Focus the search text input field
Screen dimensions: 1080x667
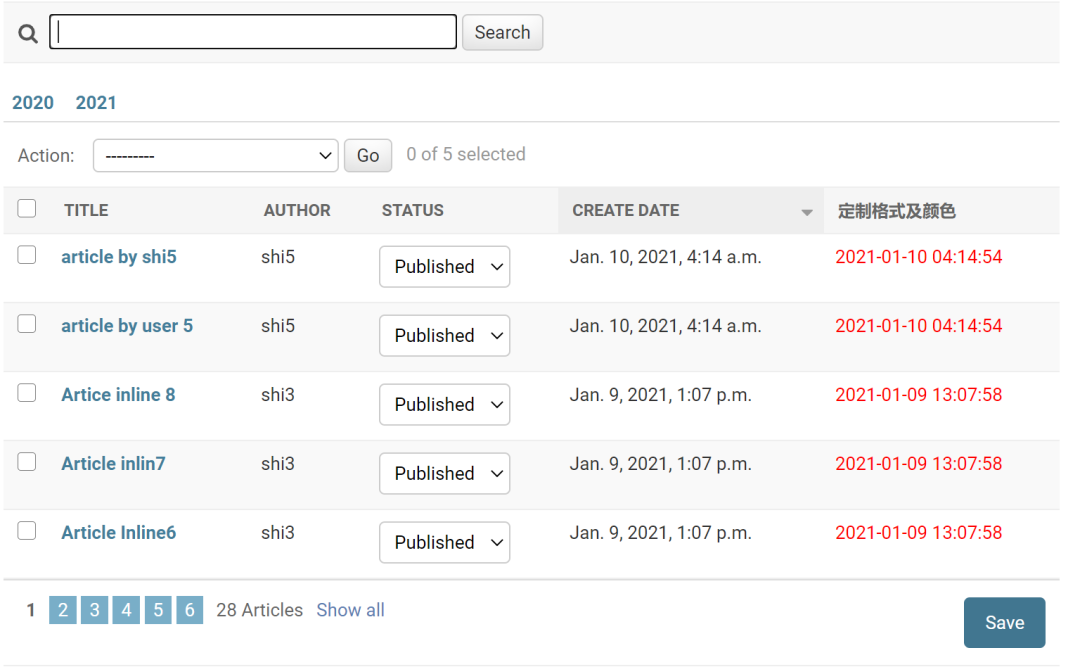[253, 32]
